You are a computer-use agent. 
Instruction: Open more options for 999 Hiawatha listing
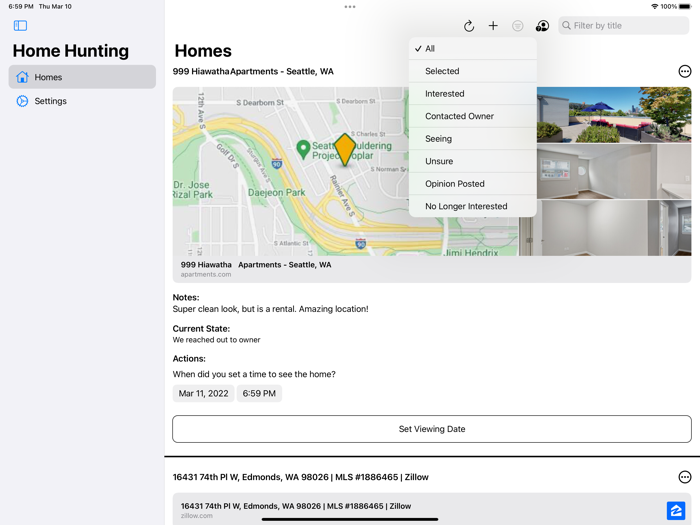pos(684,71)
